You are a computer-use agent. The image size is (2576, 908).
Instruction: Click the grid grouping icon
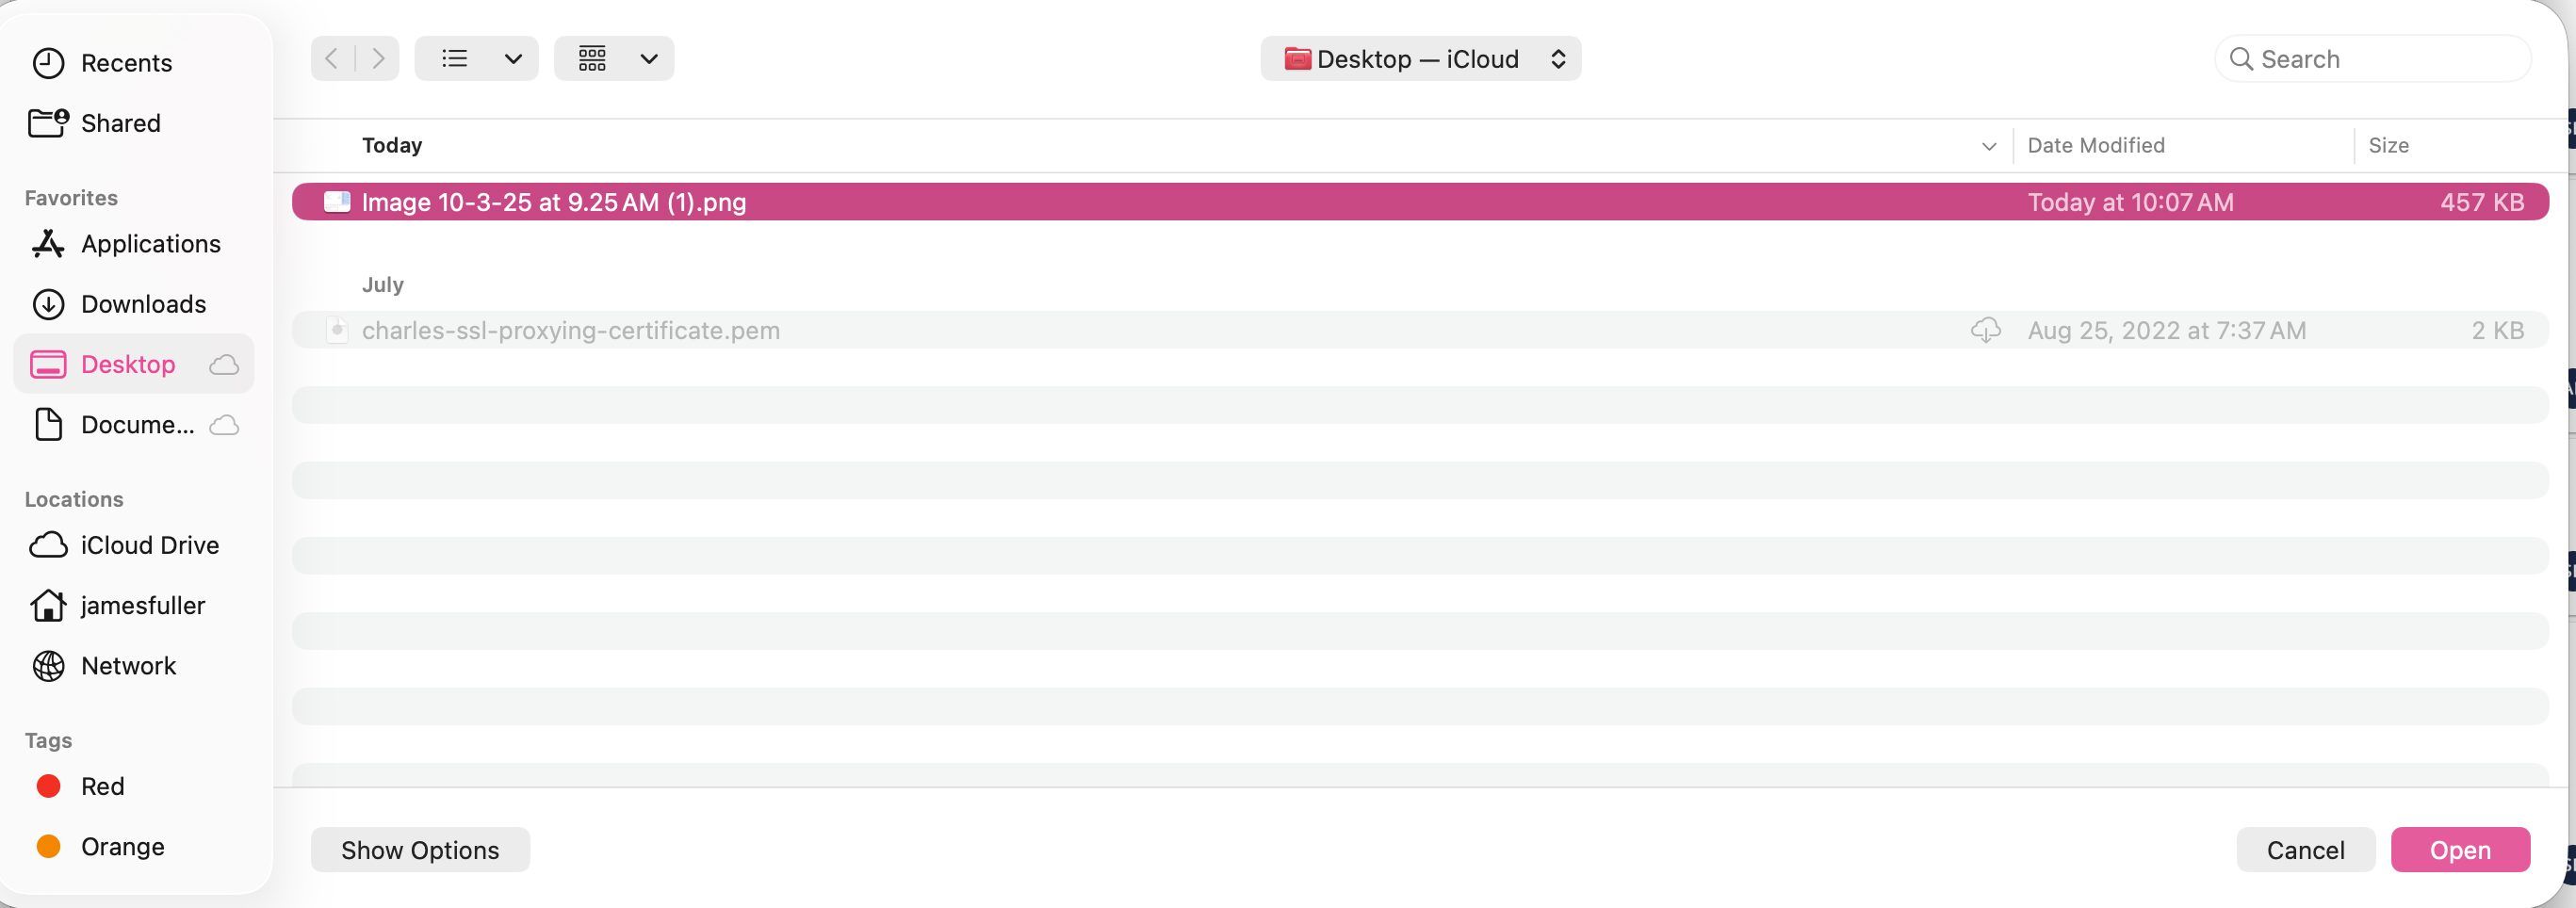tap(592, 59)
